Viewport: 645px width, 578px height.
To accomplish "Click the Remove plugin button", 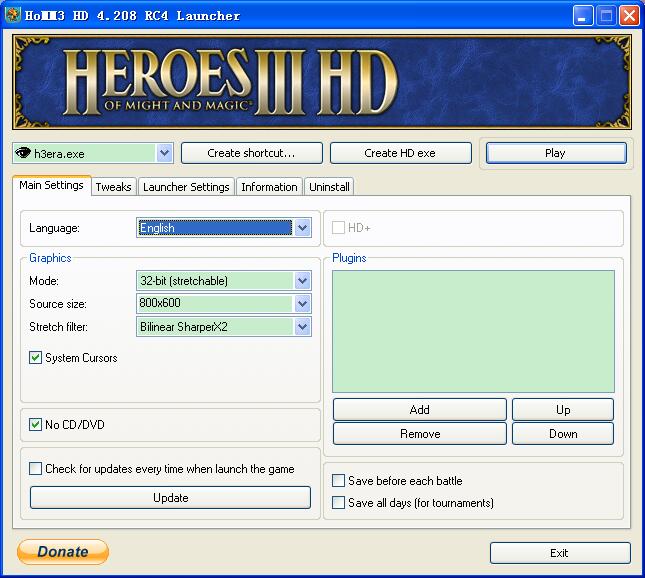I will pyautogui.click(x=420, y=434).
